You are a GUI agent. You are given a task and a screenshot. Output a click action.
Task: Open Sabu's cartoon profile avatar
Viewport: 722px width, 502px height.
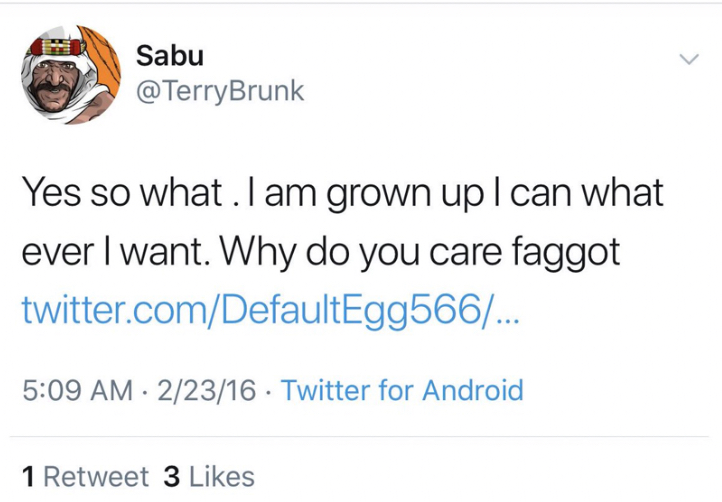tap(71, 75)
